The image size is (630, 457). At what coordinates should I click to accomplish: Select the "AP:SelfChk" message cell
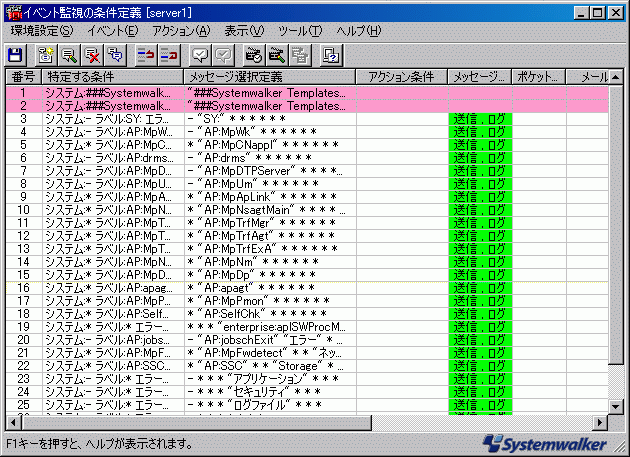point(270,314)
